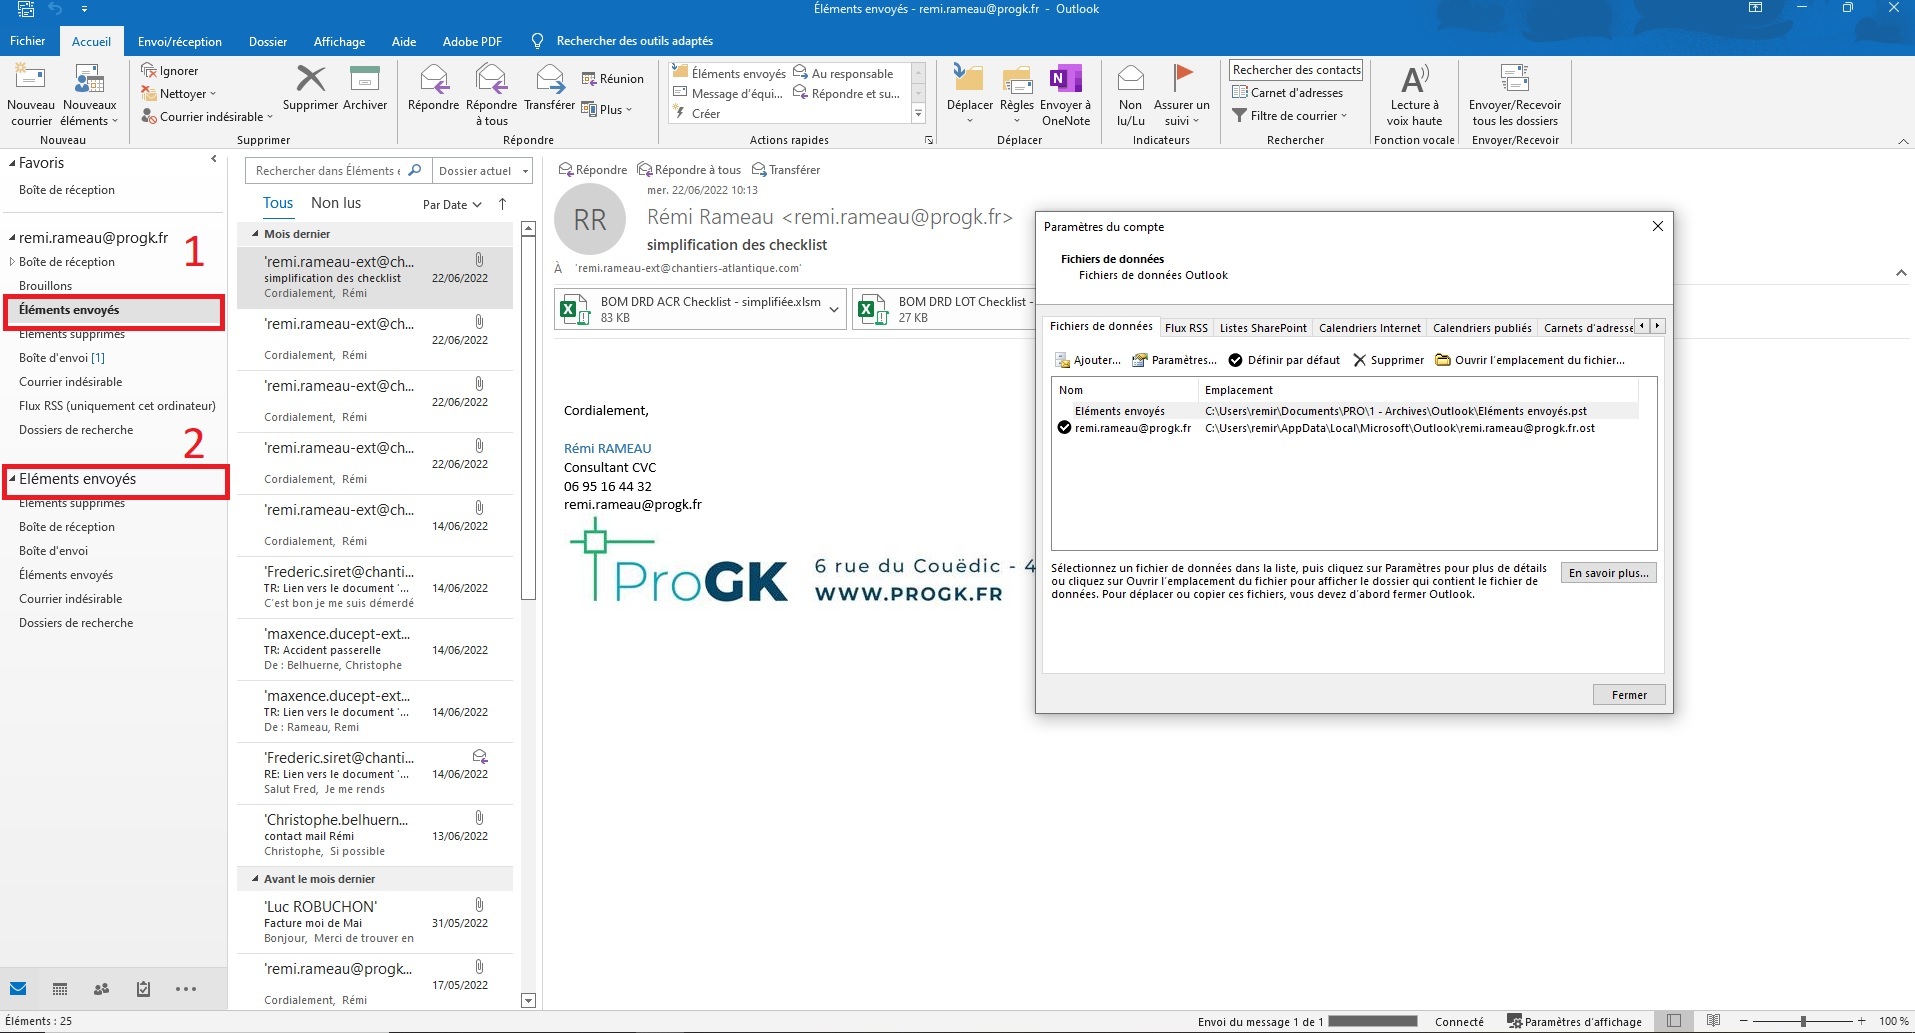Click the Archiver icon

(x=364, y=80)
